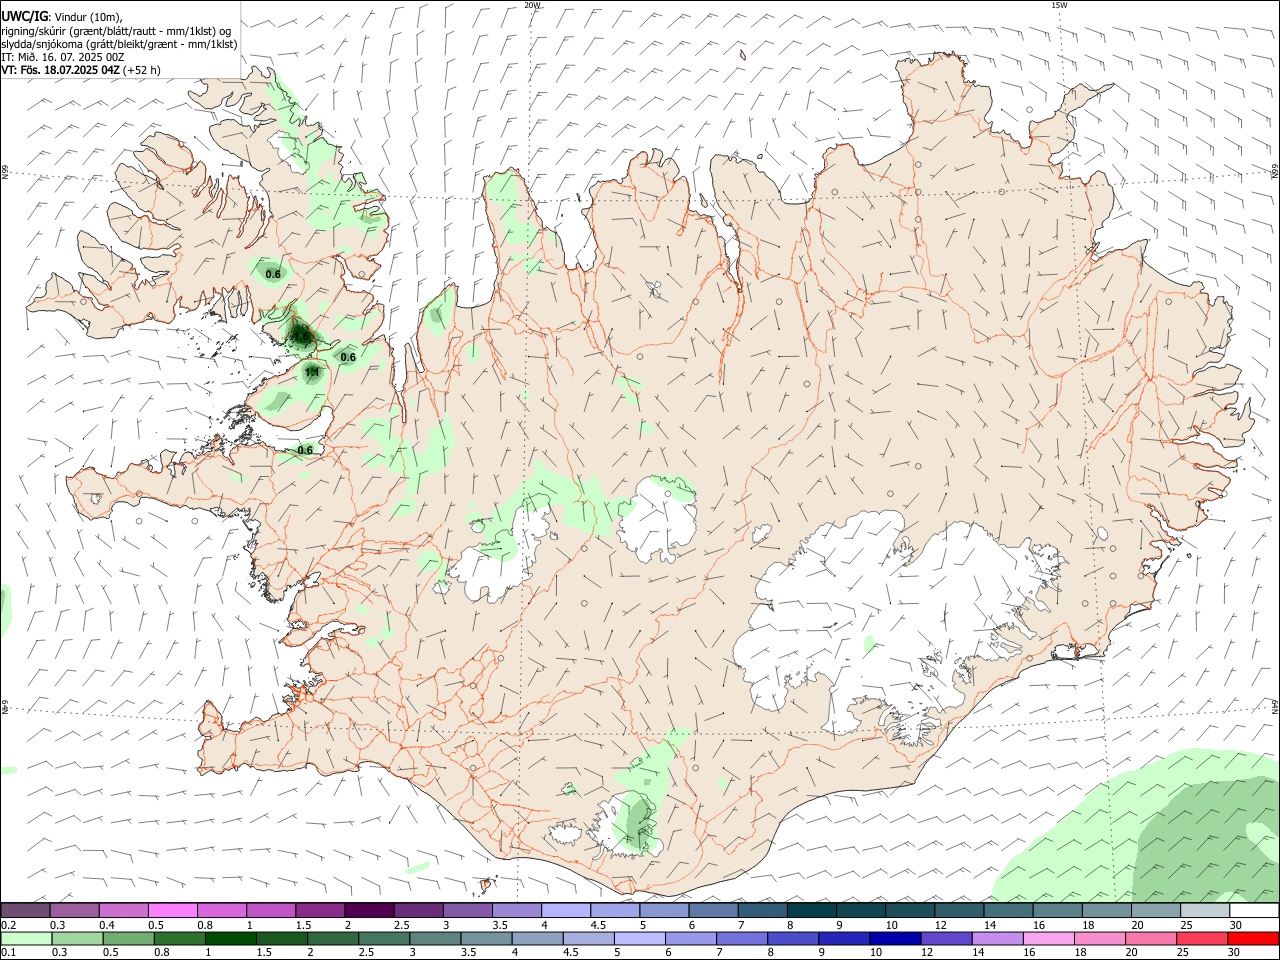Click the 4.5 value label under the top legend row
The image size is (1280, 960).
tap(598, 925)
